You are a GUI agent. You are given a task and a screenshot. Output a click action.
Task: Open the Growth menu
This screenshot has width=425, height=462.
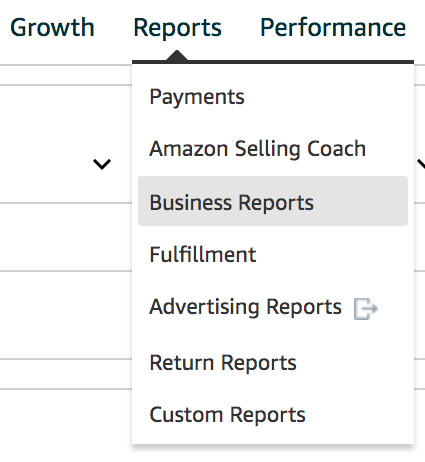point(52,27)
